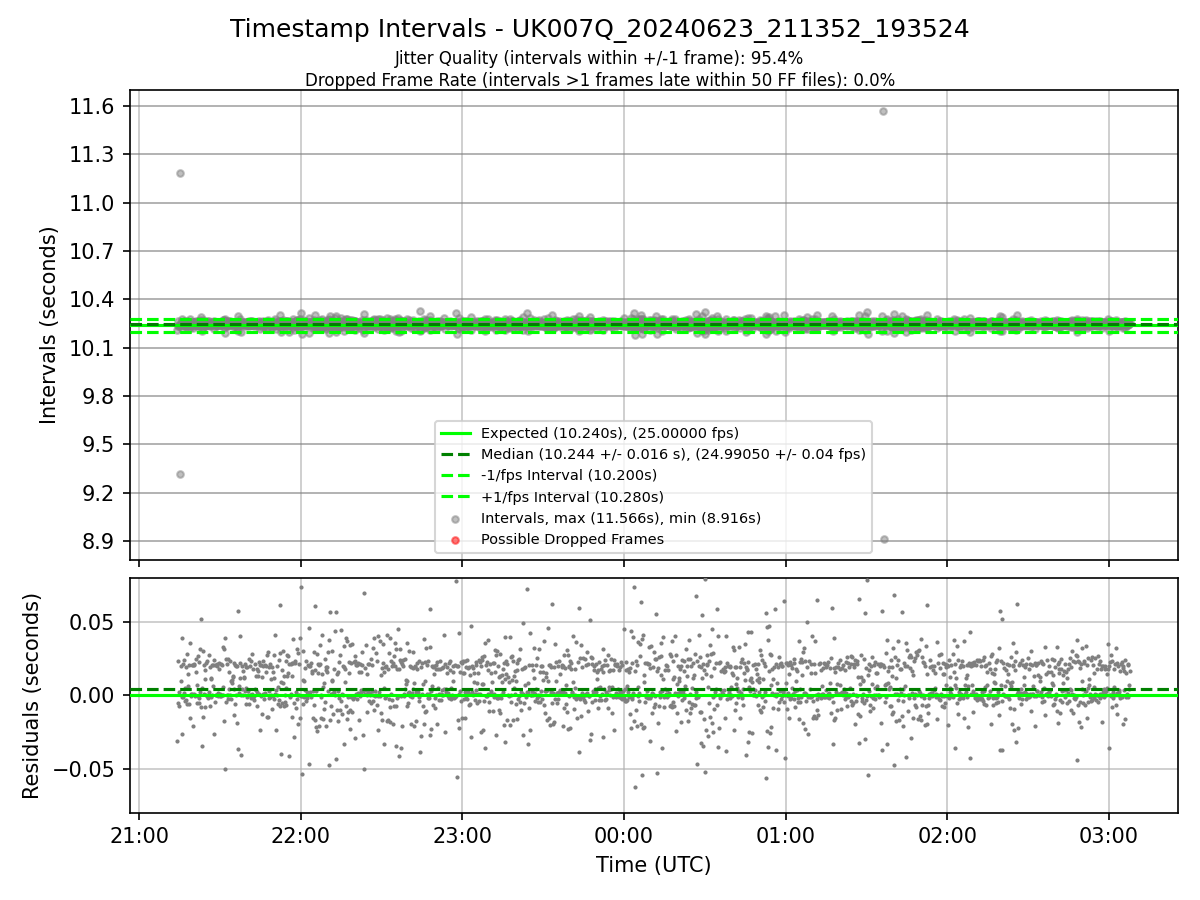Click the solid green line sample in the legend
Image resolution: width=1200 pixels, height=900 pixels.
pos(455,433)
